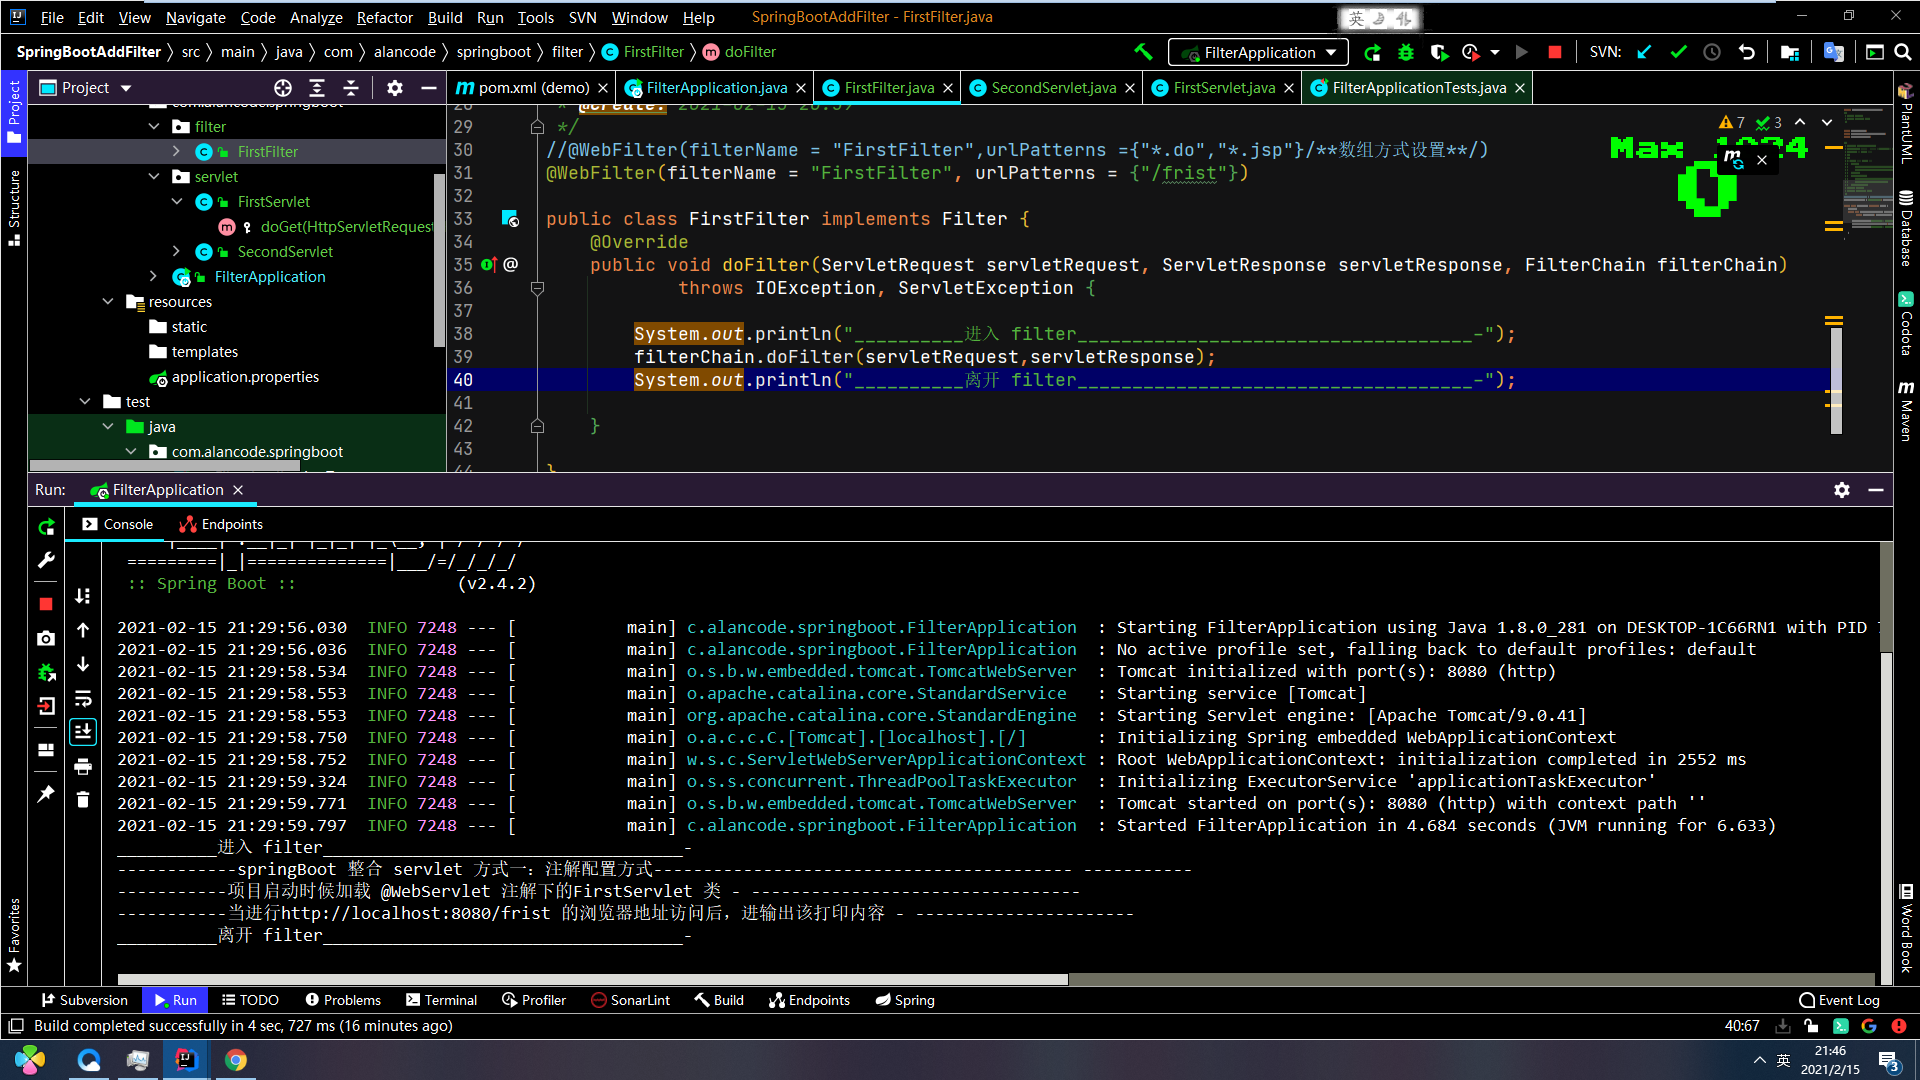Open Run panel options gear icon
The width and height of the screenshot is (1920, 1080).
tap(1842, 490)
